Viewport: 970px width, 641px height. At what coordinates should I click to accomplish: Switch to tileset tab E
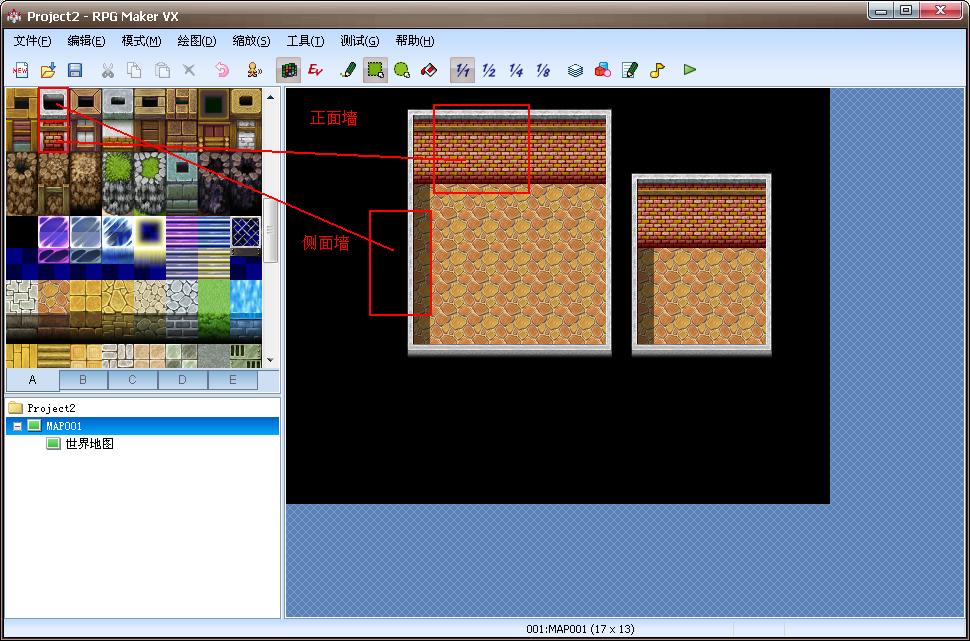tap(233, 381)
